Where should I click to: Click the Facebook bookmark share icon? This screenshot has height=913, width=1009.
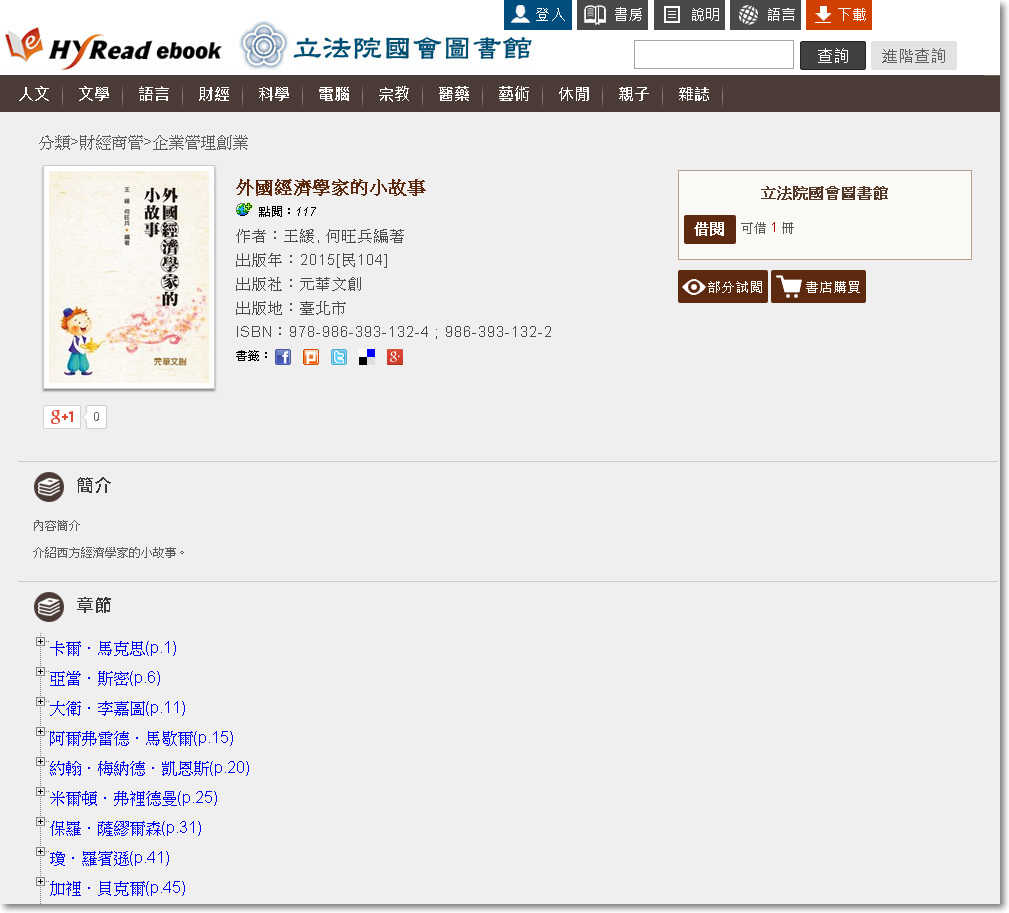point(283,357)
